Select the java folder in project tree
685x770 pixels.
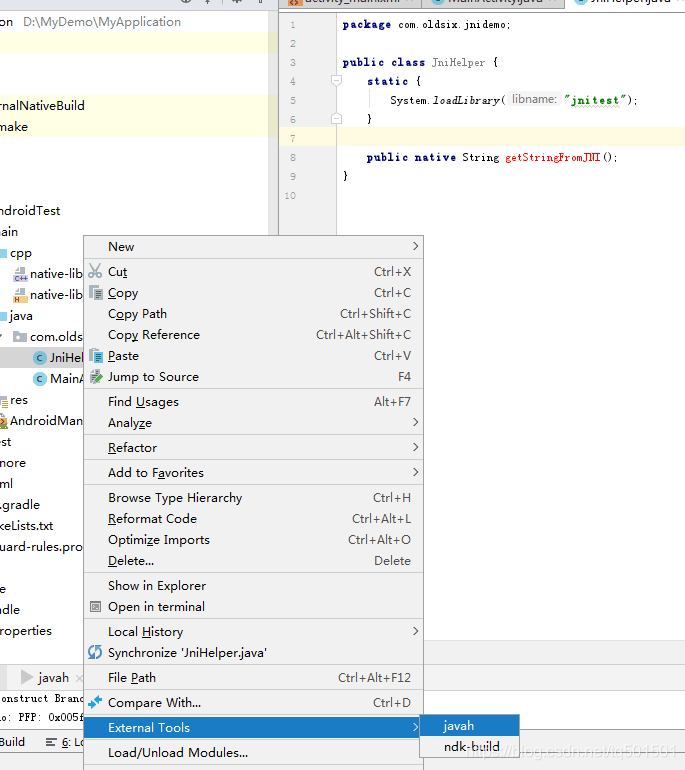point(21,316)
